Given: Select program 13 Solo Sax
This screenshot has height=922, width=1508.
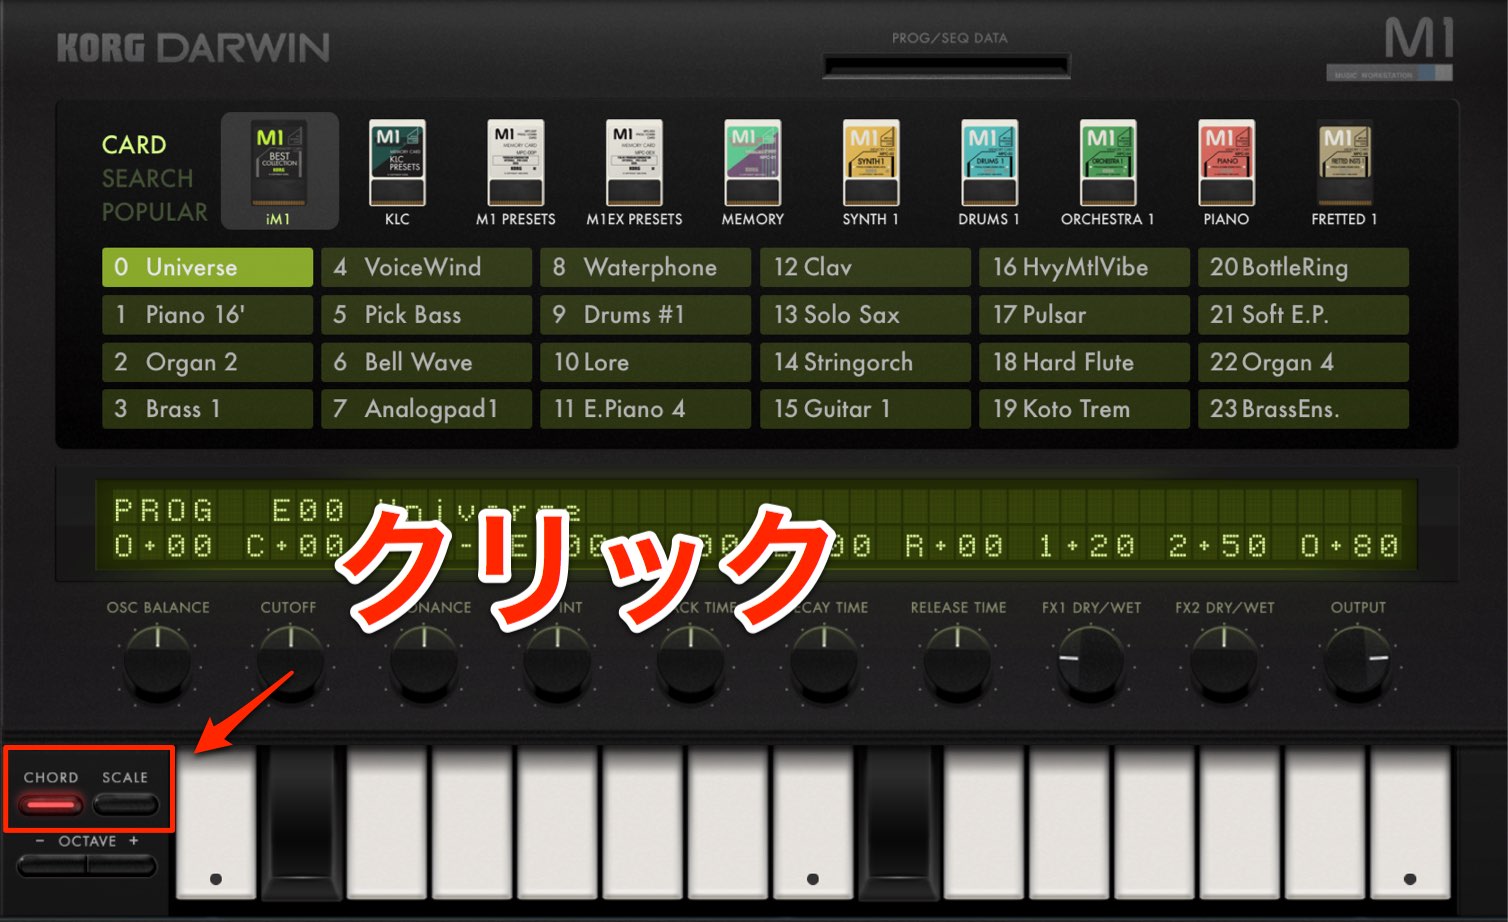Looking at the screenshot, I should tap(865, 314).
